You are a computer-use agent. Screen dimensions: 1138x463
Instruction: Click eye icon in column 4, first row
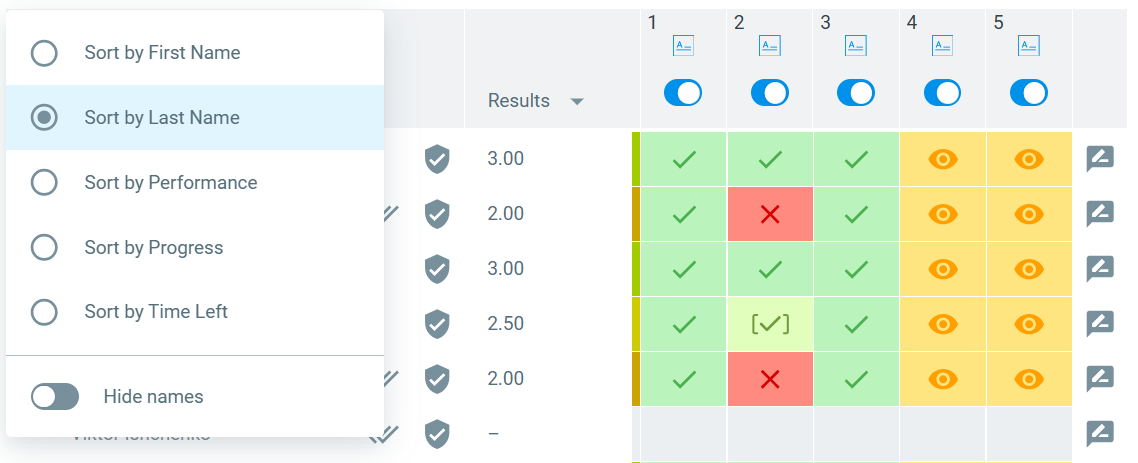point(943,158)
